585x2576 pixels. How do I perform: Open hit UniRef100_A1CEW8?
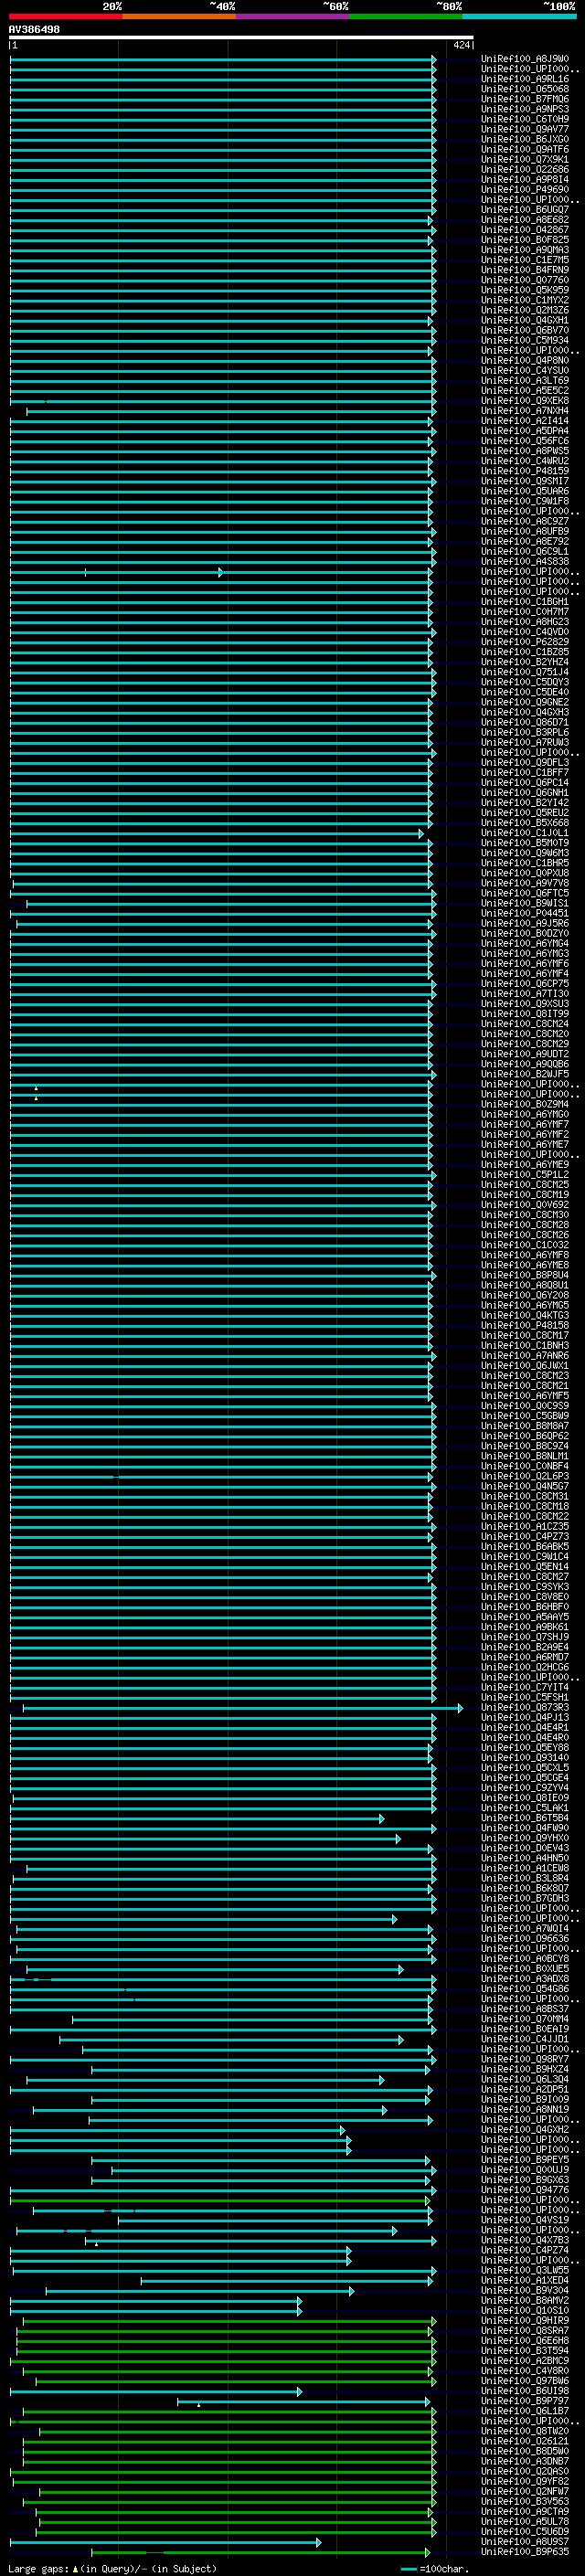525,1869
